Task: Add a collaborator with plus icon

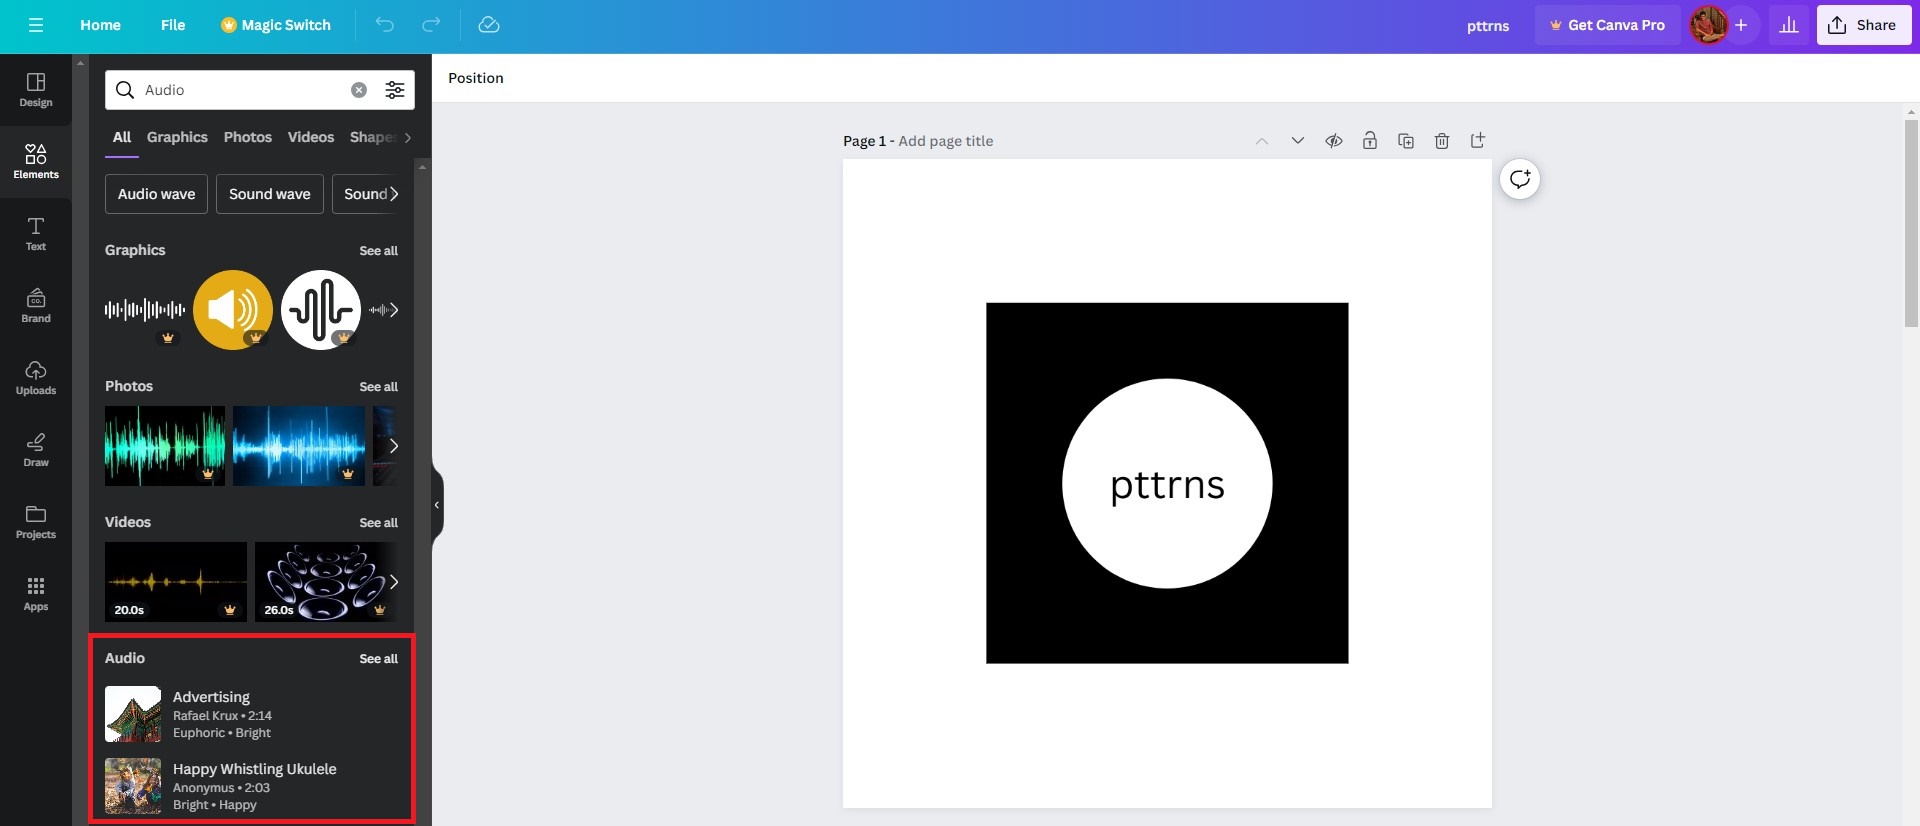Action: (x=1741, y=25)
